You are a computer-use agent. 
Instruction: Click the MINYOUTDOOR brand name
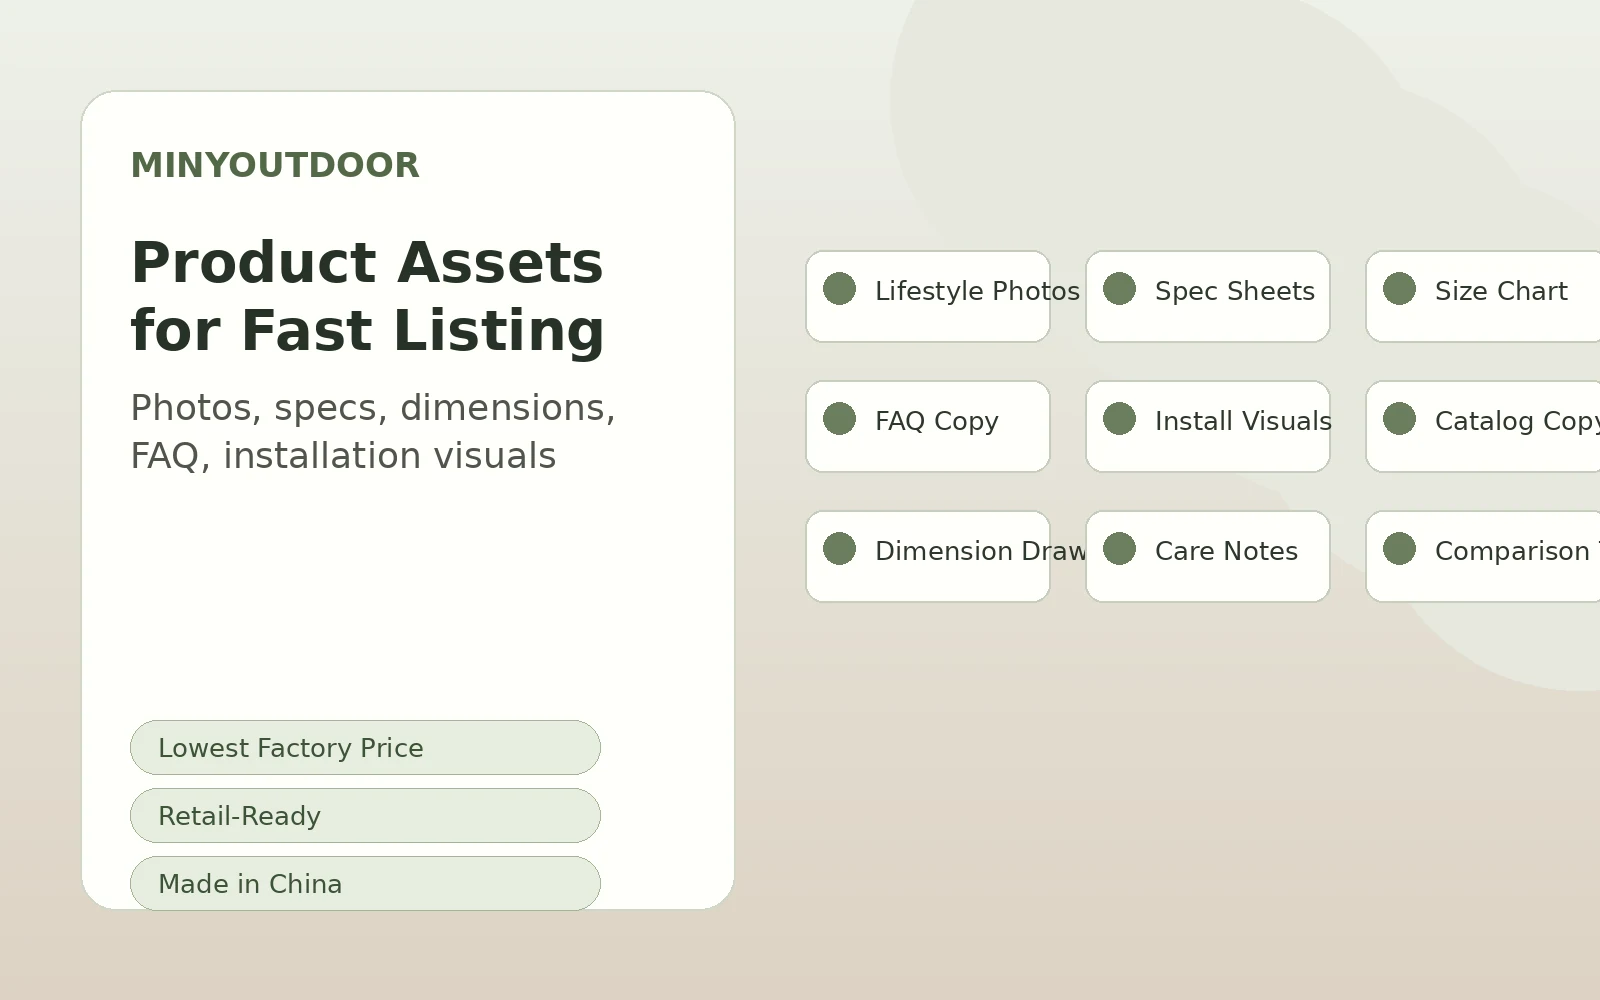(x=275, y=165)
